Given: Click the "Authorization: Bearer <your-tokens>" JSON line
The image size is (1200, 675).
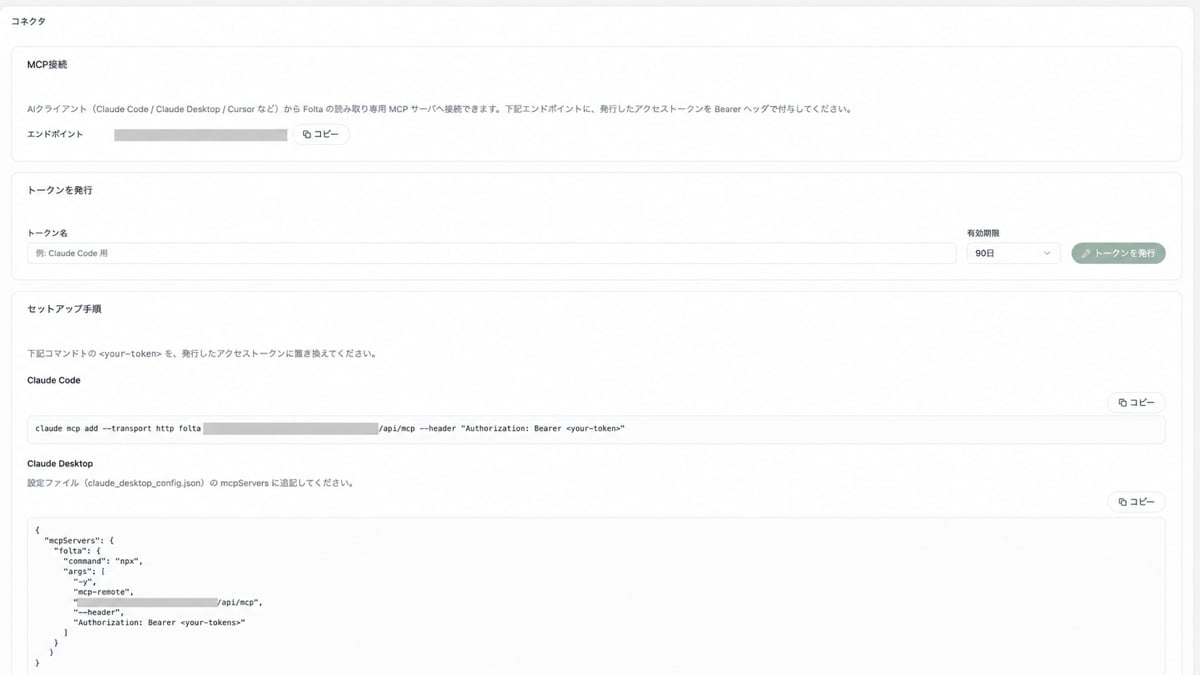Looking at the screenshot, I should [159, 622].
